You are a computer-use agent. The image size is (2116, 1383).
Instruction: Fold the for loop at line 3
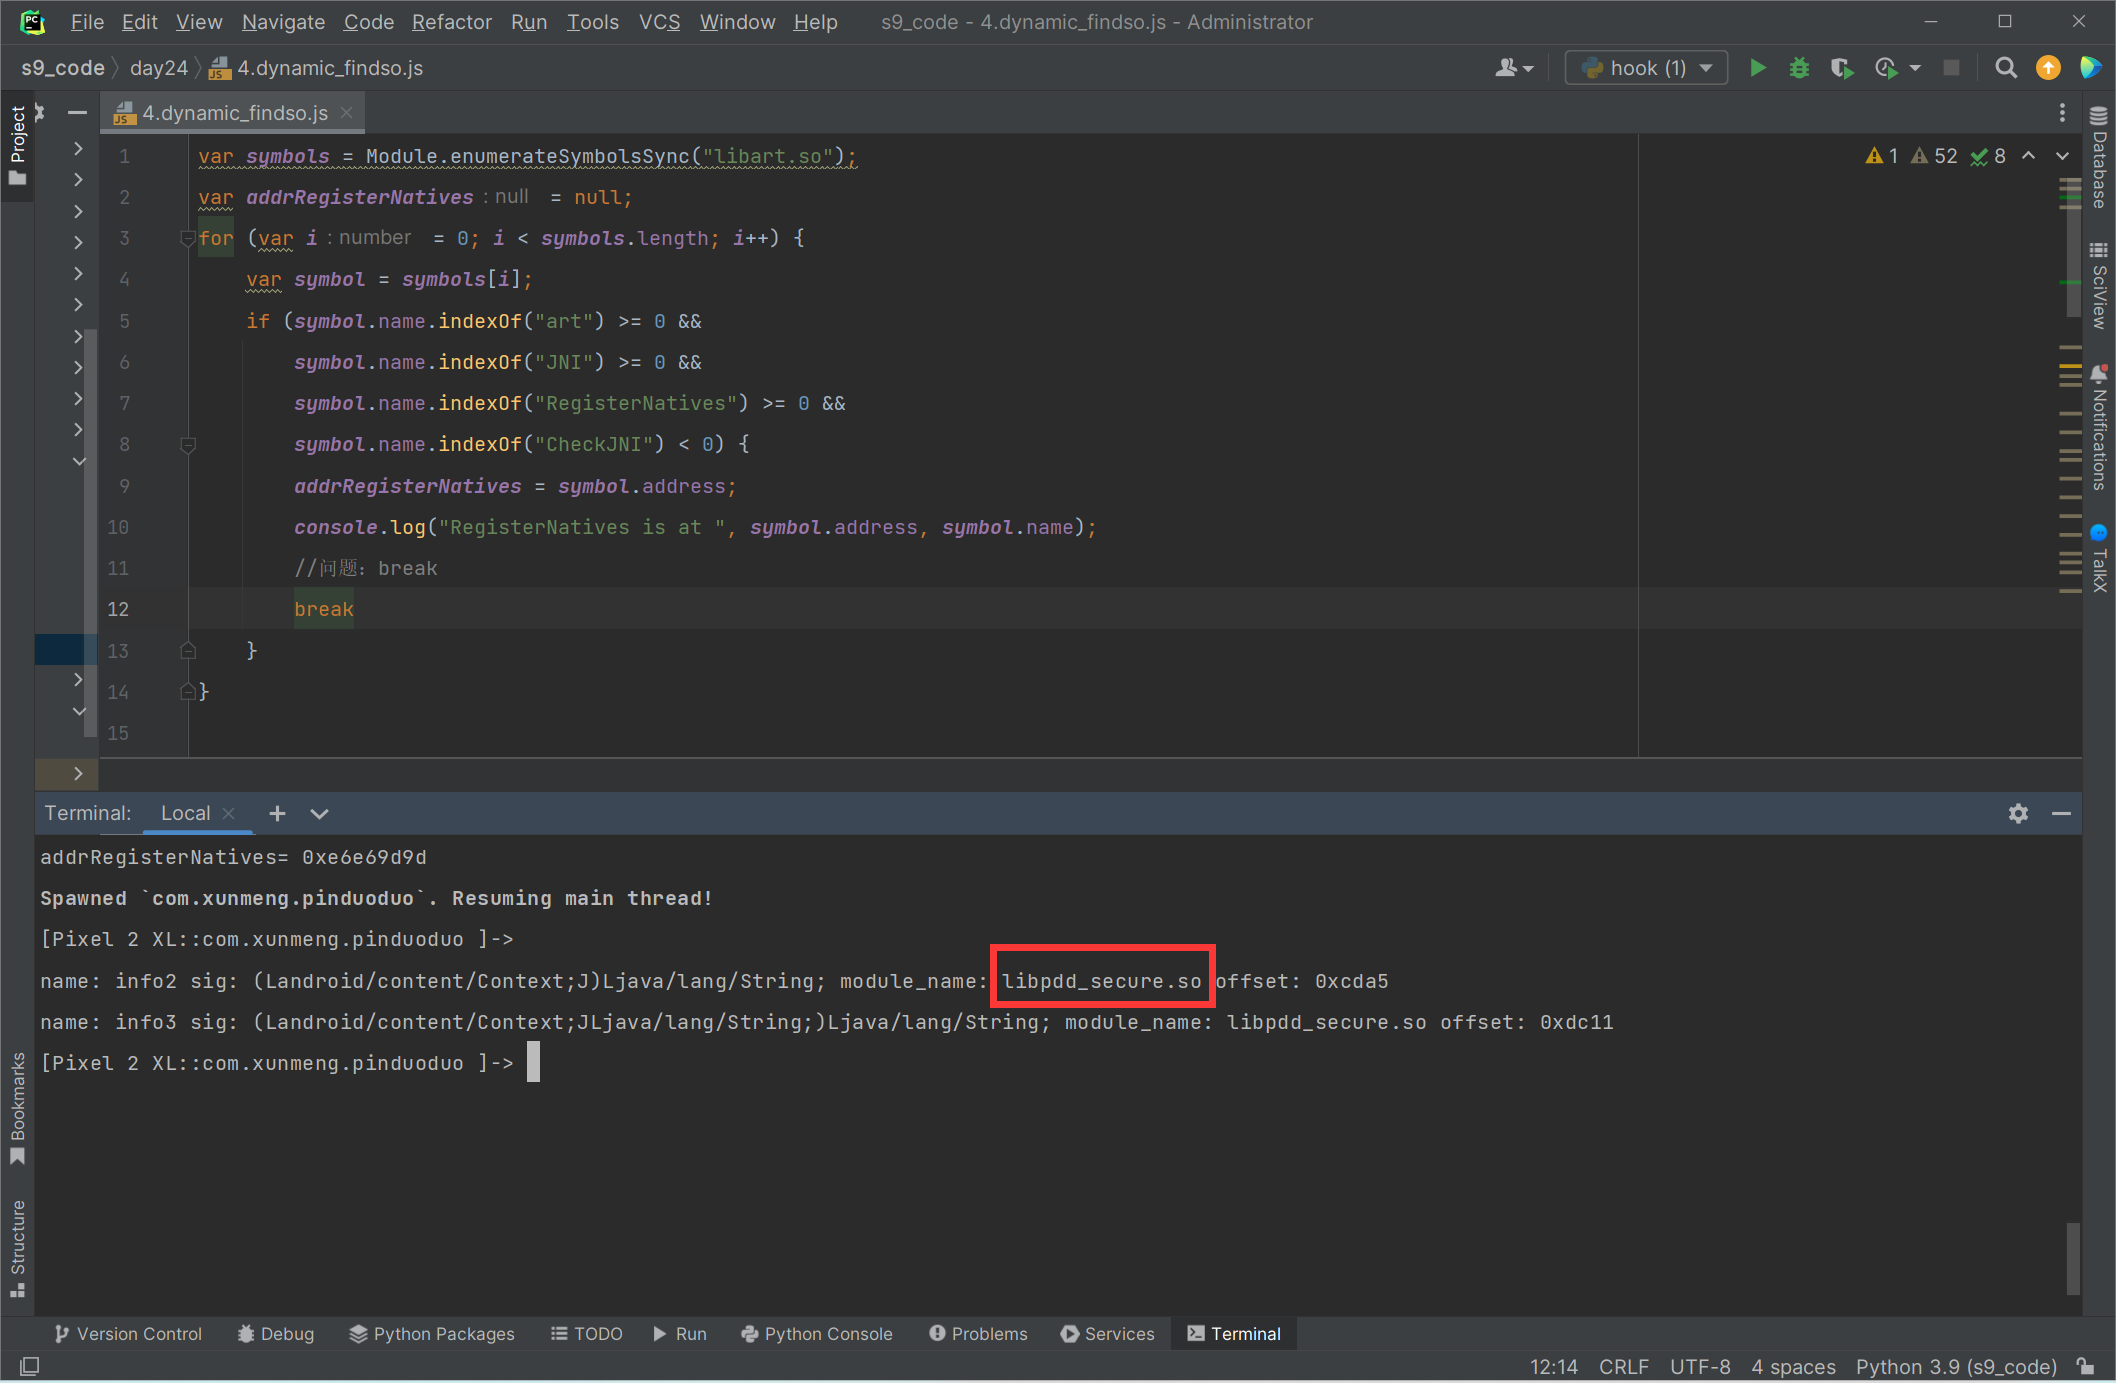[187, 238]
